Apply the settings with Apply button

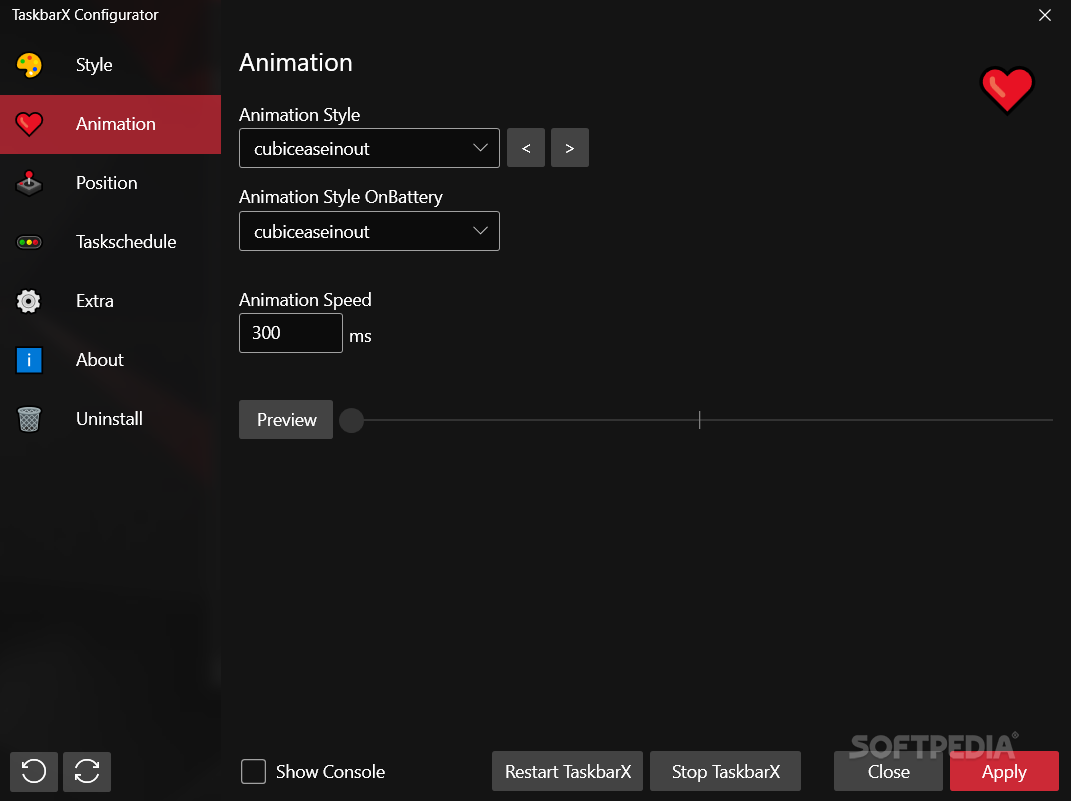[1004, 772]
